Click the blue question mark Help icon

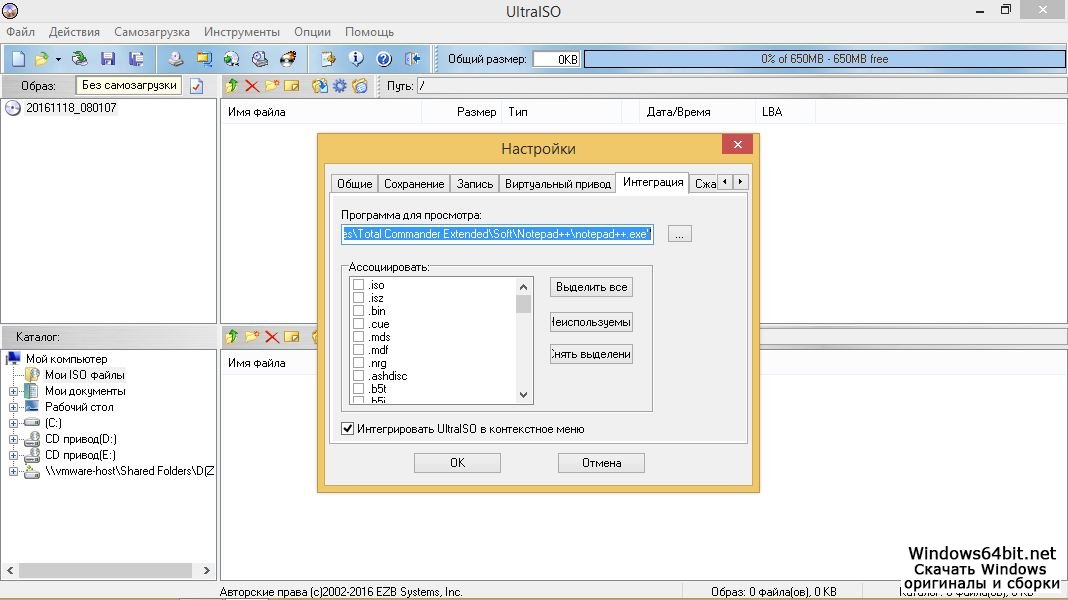click(383, 59)
